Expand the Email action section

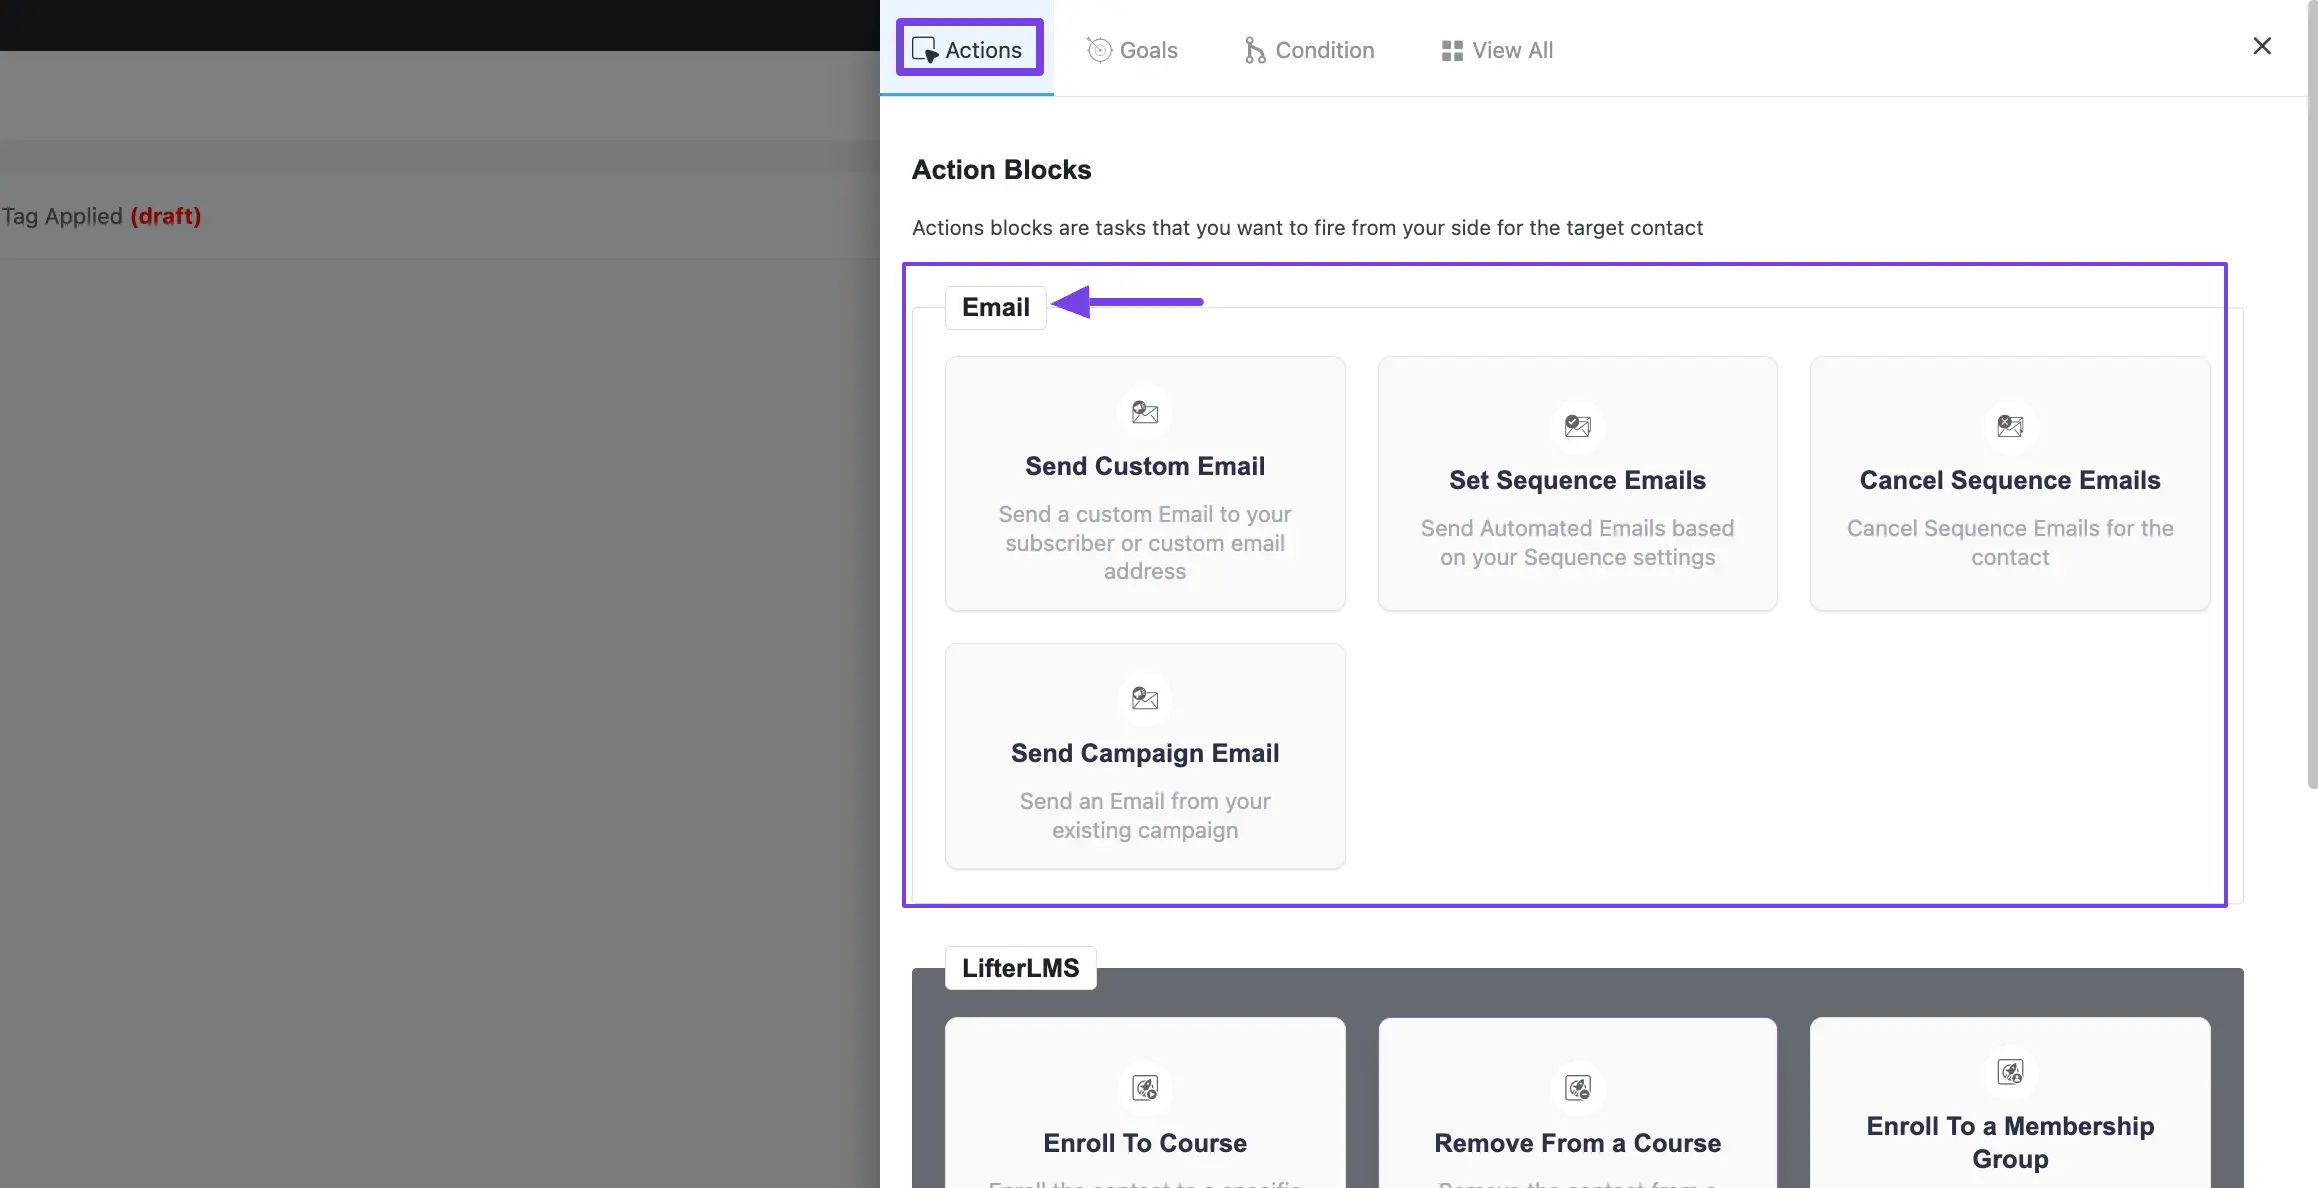tap(994, 306)
